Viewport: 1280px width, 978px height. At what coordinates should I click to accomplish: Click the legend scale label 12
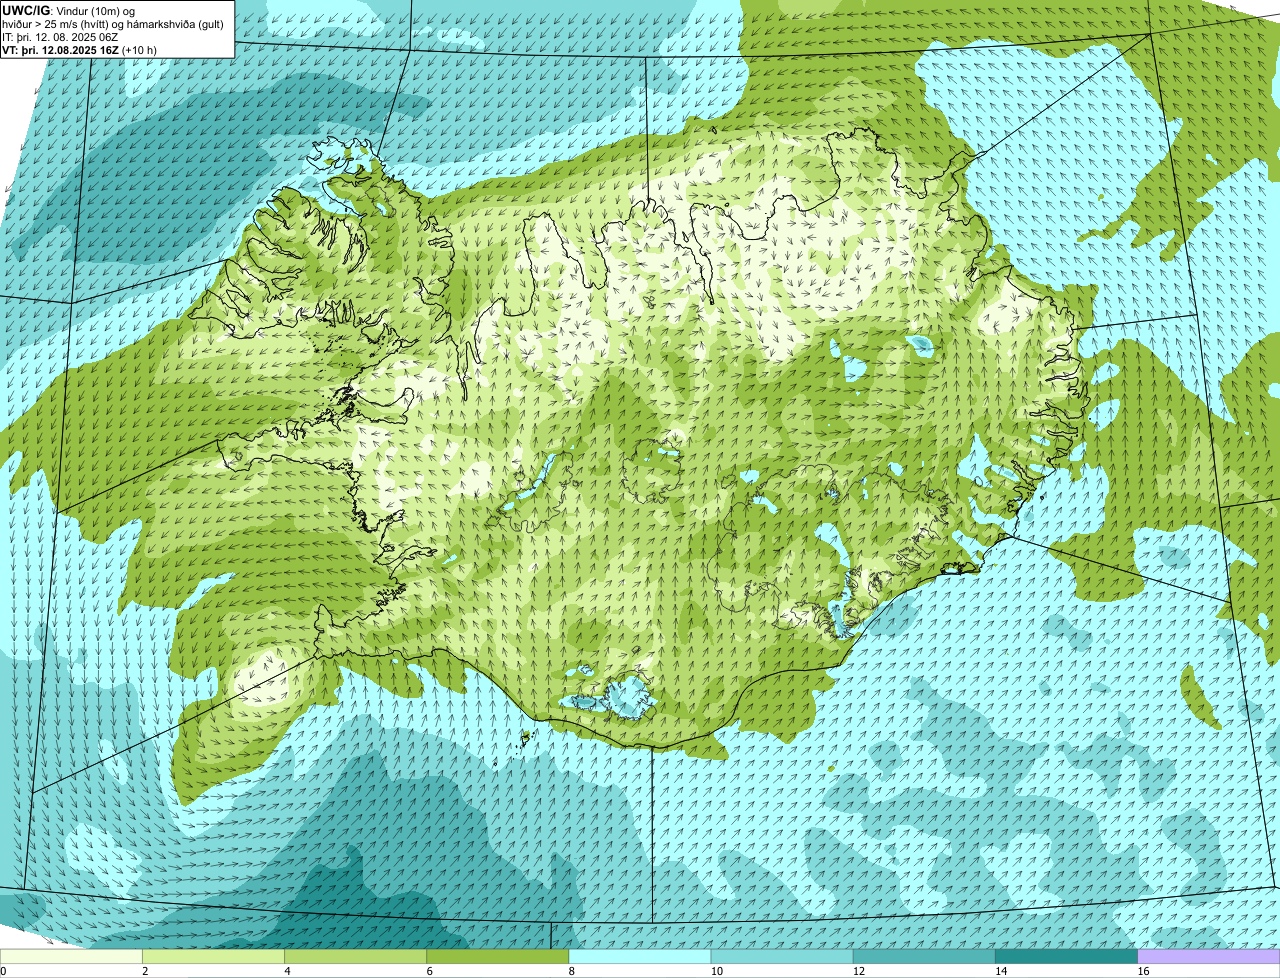coord(858,971)
